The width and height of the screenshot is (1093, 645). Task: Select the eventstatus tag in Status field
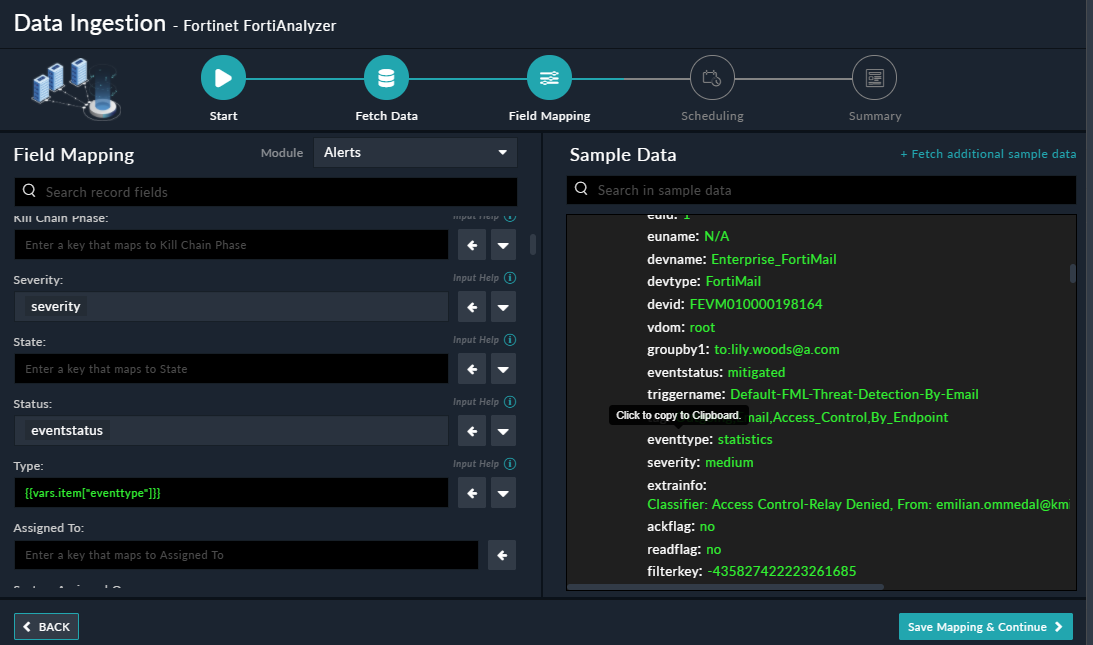pyautogui.click(x=67, y=430)
